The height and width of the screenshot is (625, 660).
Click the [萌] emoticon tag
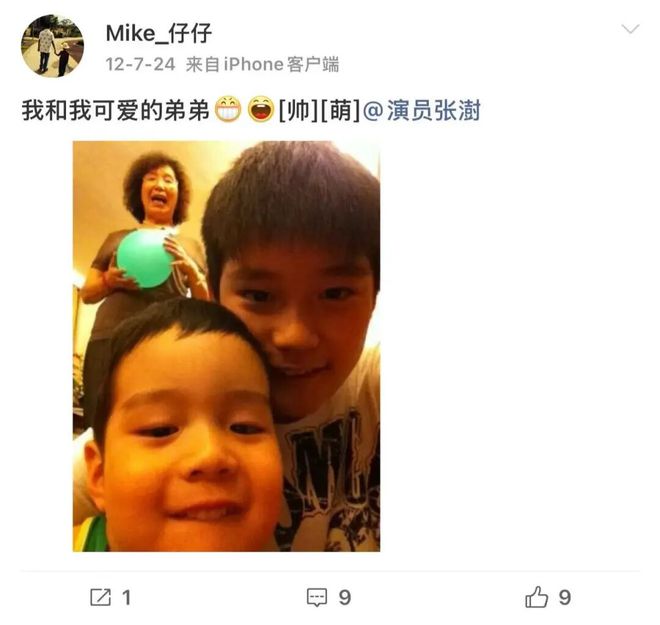pyautogui.click(x=340, y=110)
